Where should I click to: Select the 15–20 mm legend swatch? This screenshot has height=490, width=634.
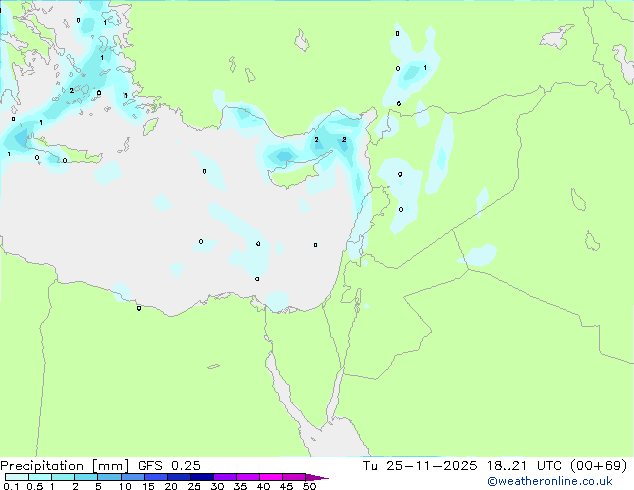[x=156, y=477]
